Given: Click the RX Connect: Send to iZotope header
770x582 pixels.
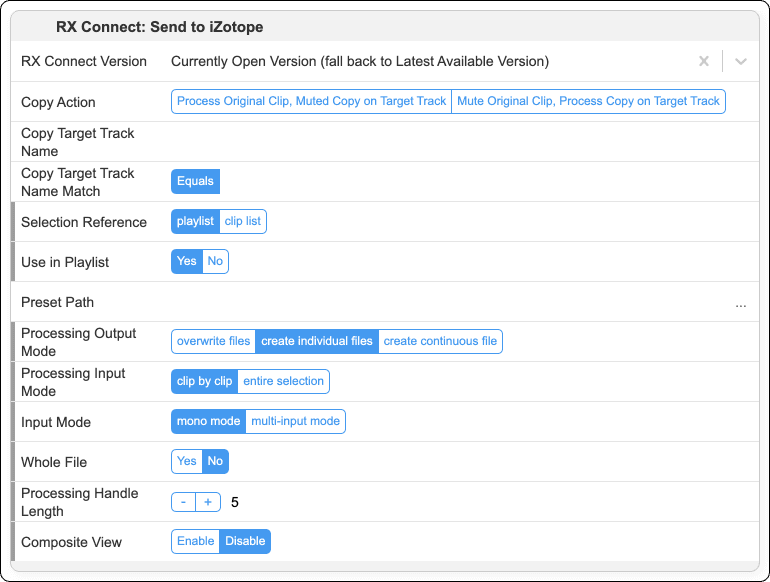Looking at the screenshot, I should coord(160,27).
